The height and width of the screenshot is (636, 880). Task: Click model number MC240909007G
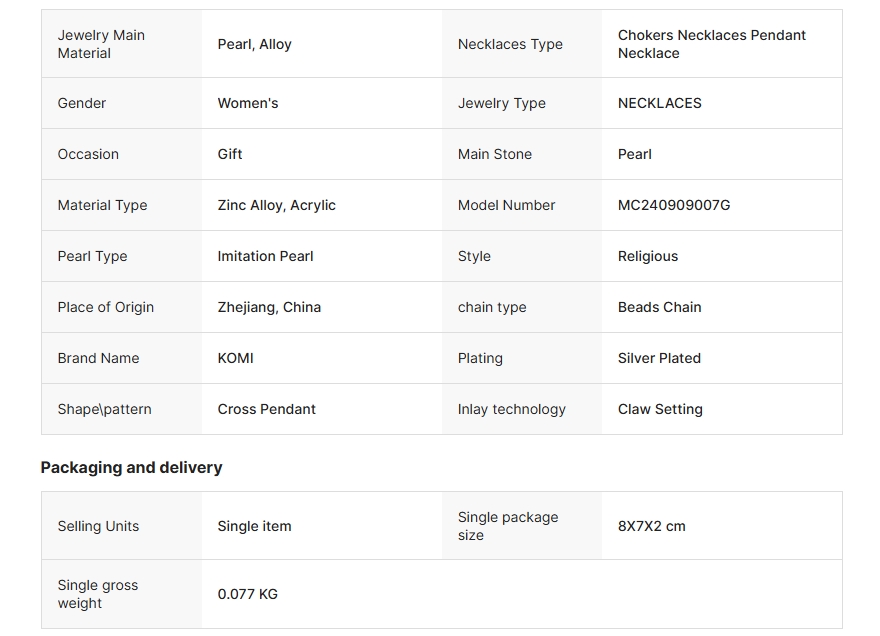point(674,205)
